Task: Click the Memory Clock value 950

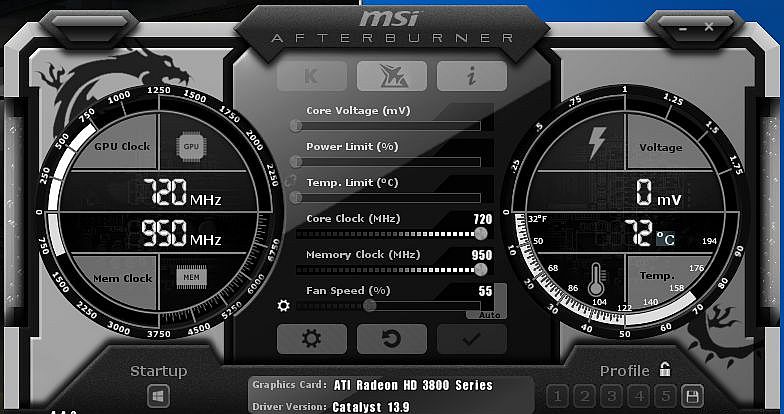Action: (x=482, y=255)
